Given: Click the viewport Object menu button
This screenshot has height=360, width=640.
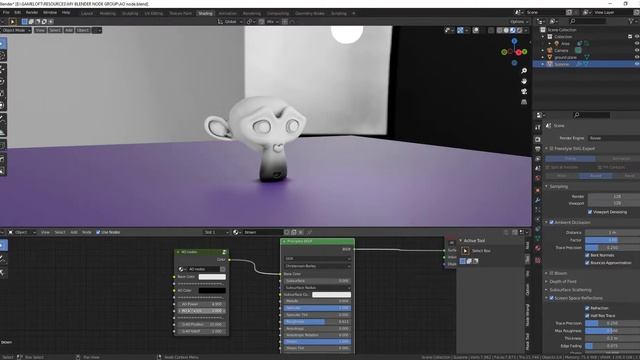Looking at the screenshot, I should point(83,30).
